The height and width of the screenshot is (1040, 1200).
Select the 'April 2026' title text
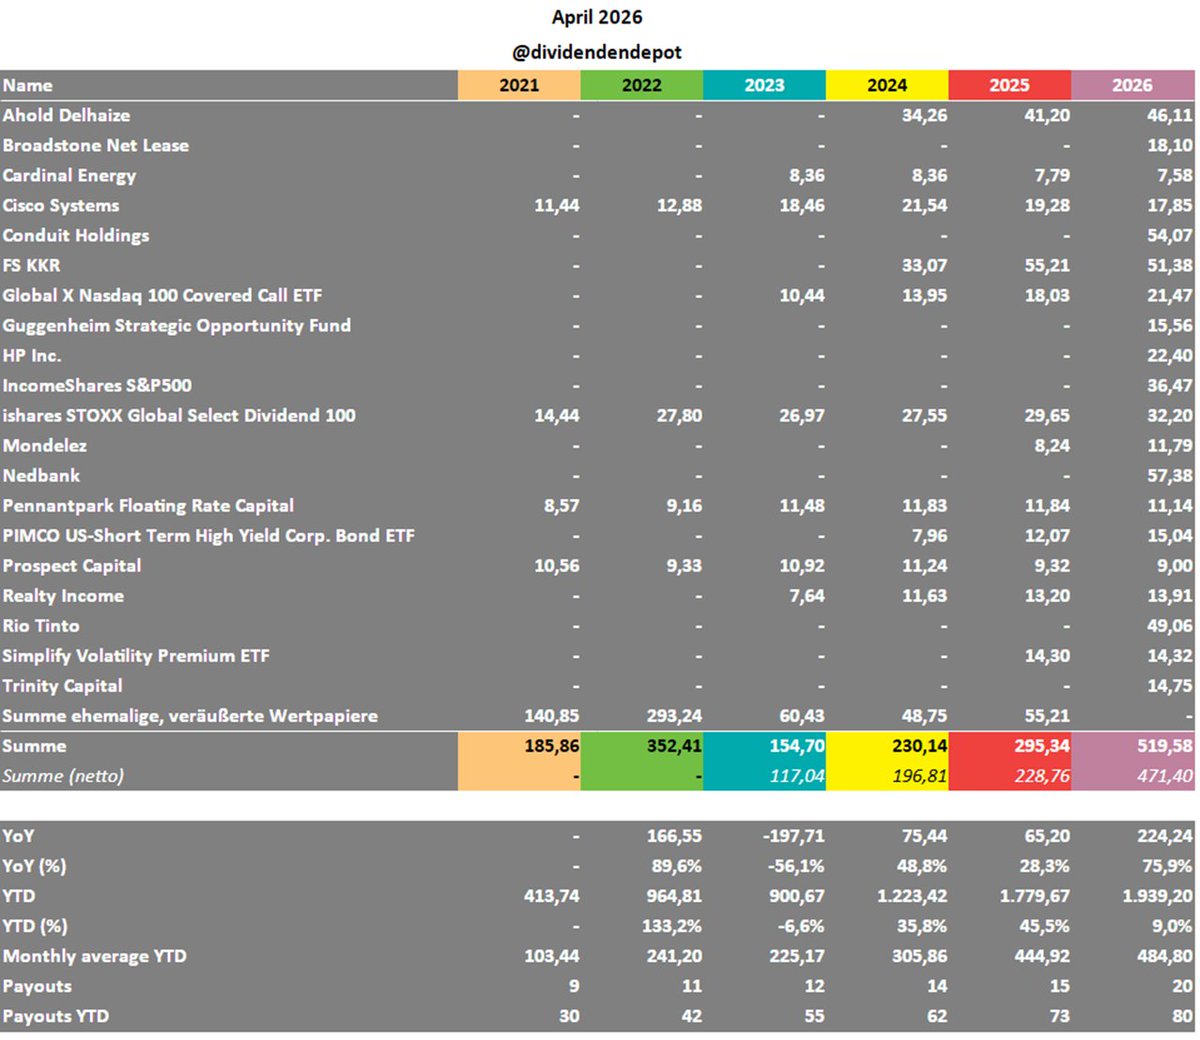point(597,17)
